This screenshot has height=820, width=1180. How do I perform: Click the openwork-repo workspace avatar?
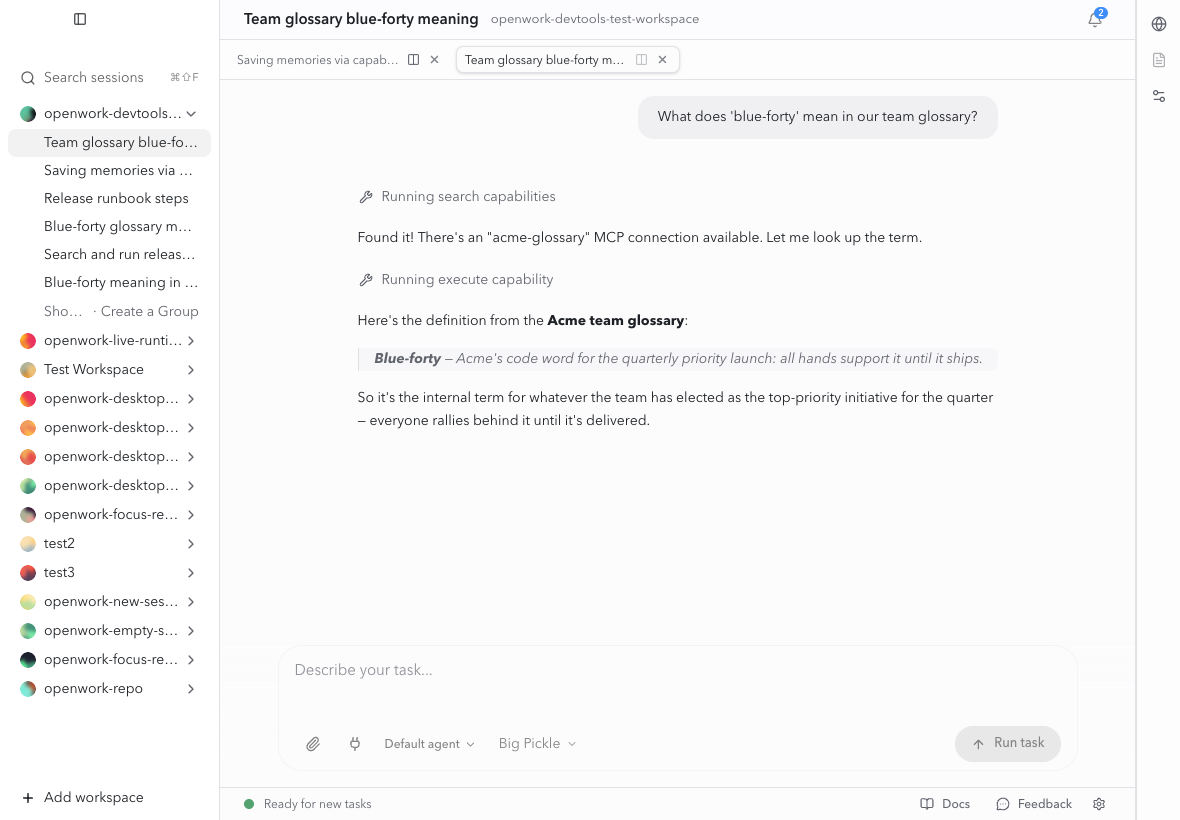point(28,689)
